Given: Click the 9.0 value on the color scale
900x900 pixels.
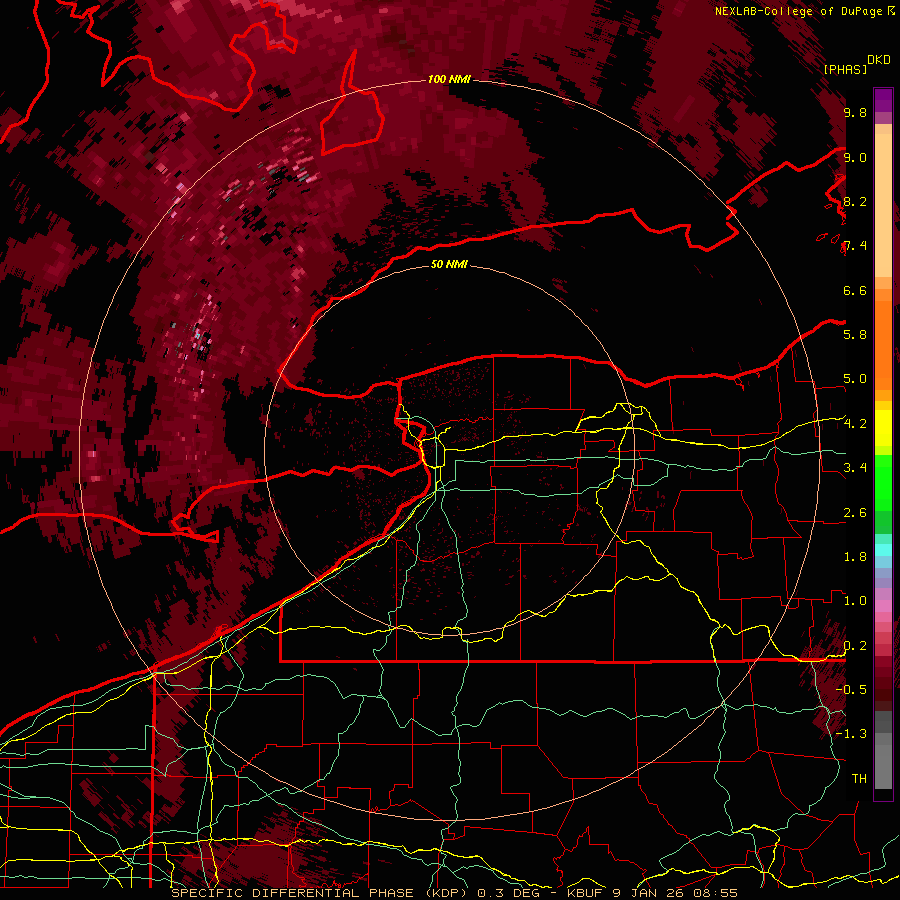Looking at the screenshot, I should tap(855, 158).
